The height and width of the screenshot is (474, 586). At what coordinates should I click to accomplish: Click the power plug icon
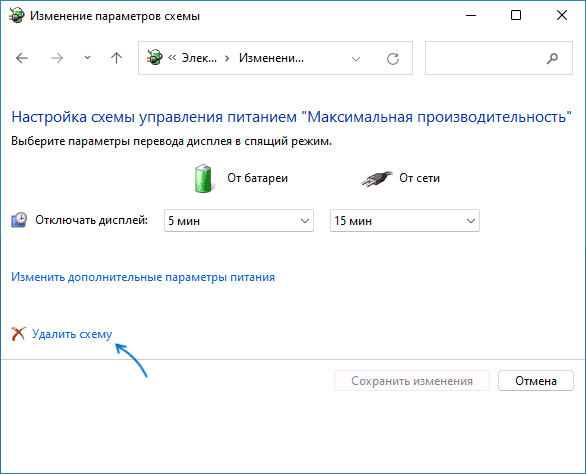(377, 178)
